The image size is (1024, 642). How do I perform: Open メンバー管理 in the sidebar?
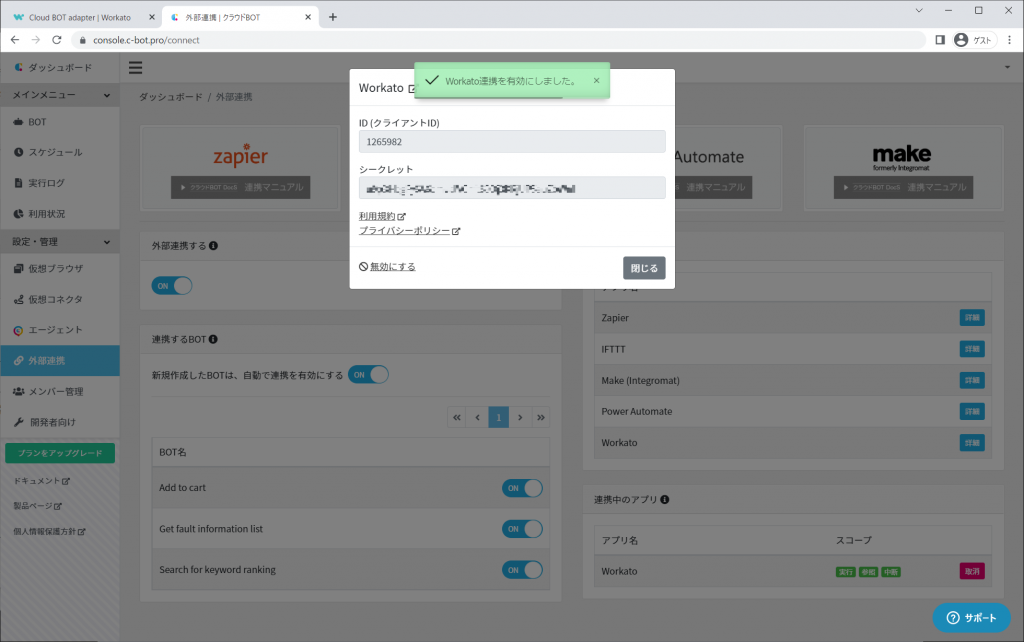pos(60,391)
